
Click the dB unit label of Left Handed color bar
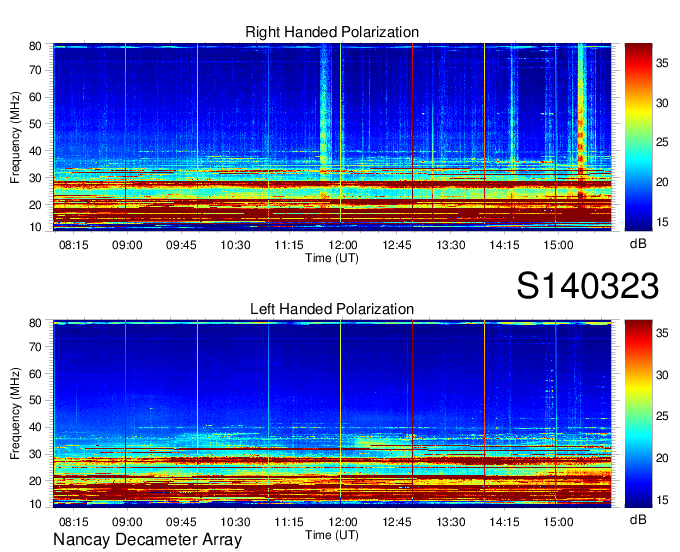(x=638, y=519)
